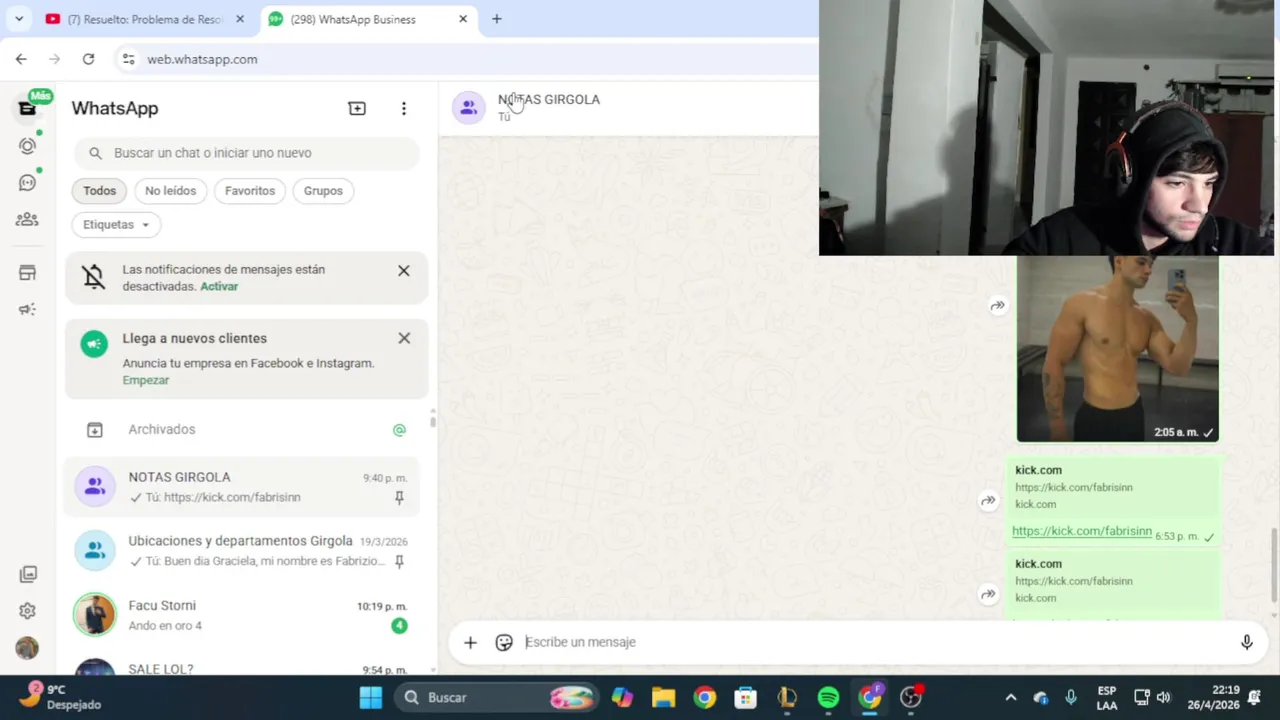Forward the second kick.com link message
The image size is (1280, 720).
[x=988, y=594]
